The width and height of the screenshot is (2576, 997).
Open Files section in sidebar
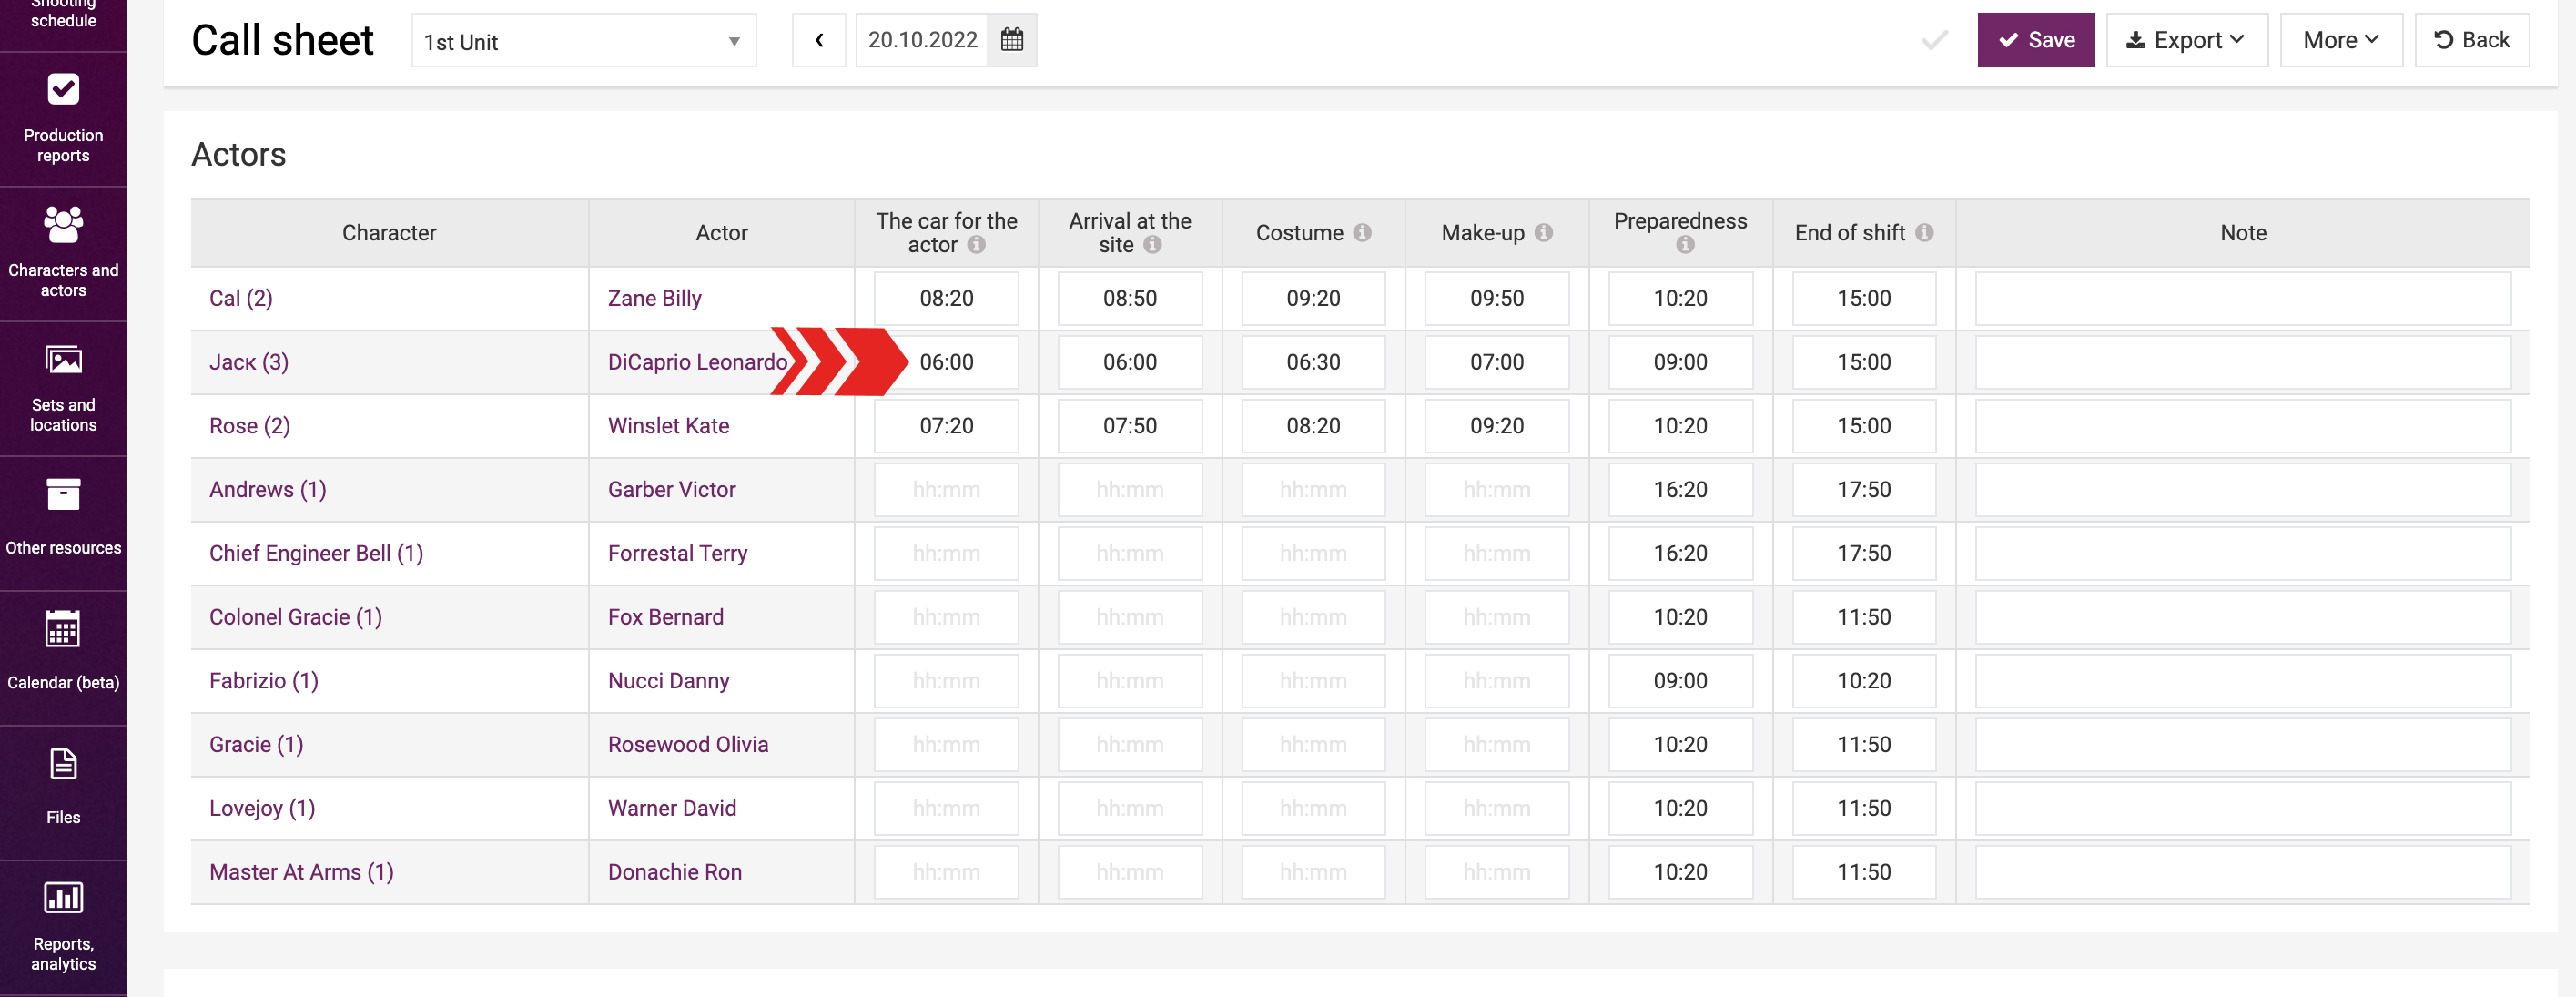(63, 793)
